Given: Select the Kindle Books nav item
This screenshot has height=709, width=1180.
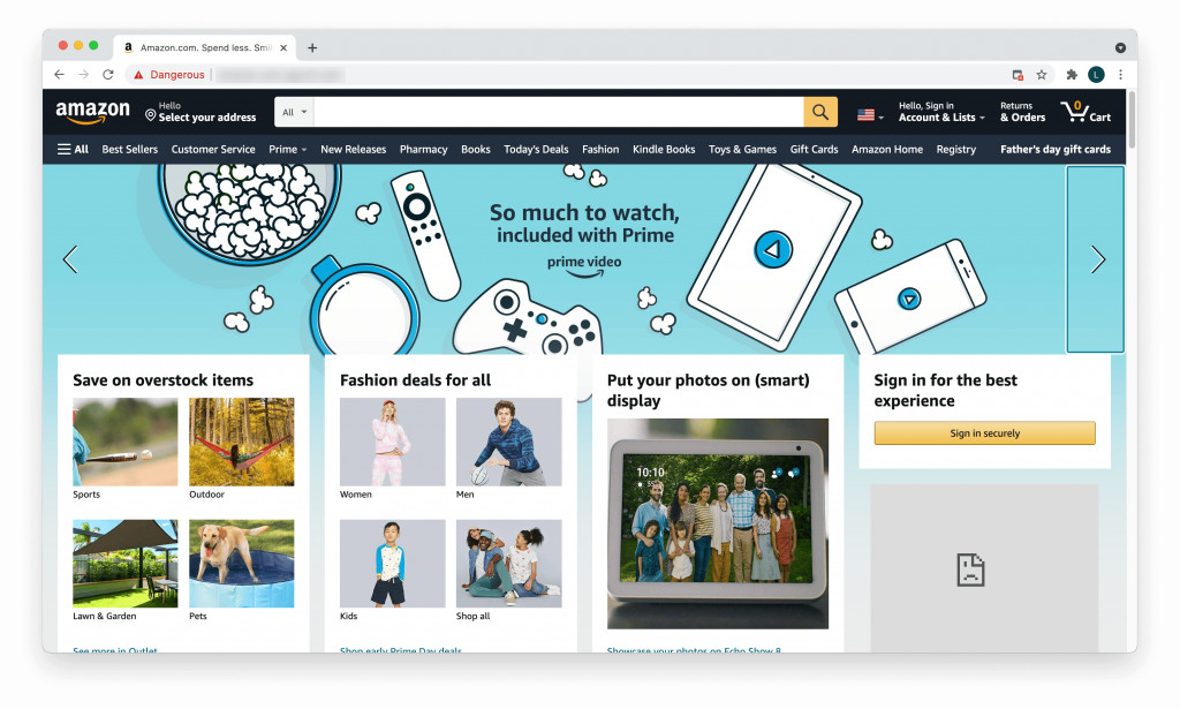Looking at the screenshot, I should point(663,148).
